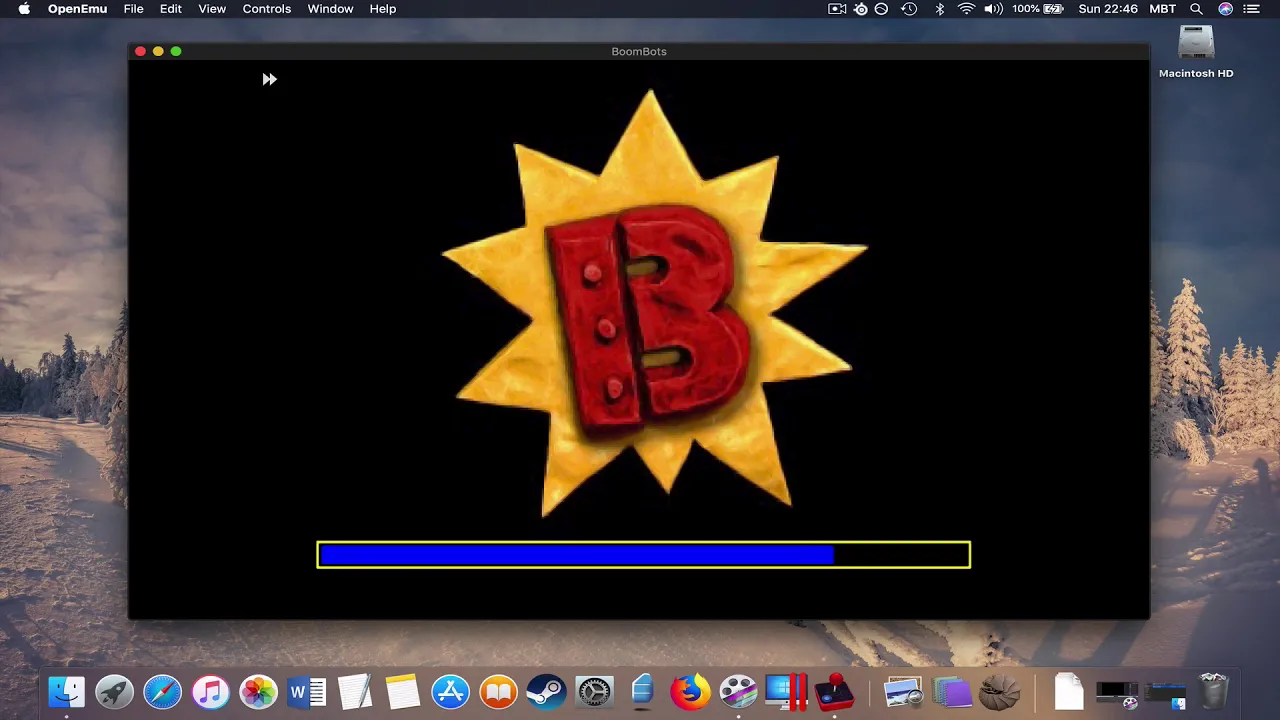The width and height of the screenshot is (1280, 720).
Task: Launch Microsoft Word from the Dock
Action: [307, 691]
